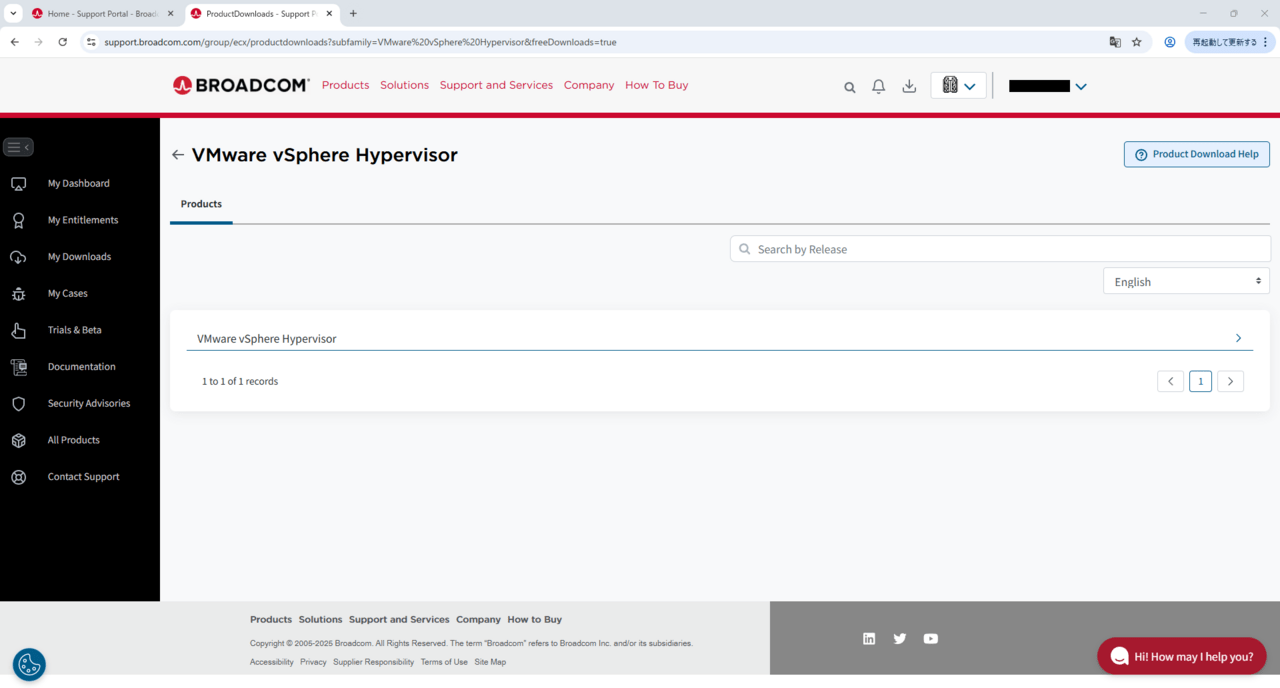Image resolution: width=1280 pixels, height=688 pixels.
Task: Click the My Cases bug icon
Action: click(18, 294)
